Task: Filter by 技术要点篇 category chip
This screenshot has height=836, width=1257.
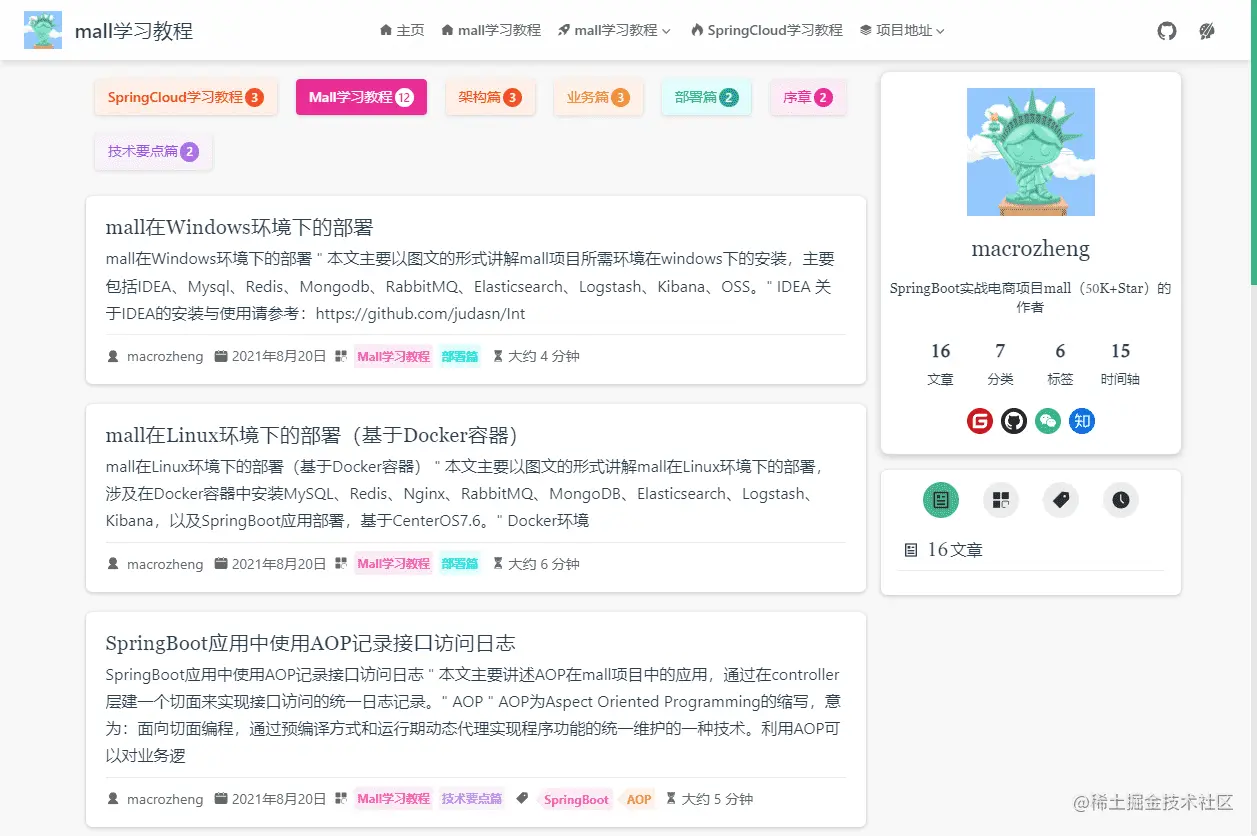Action: click(153, 152)
